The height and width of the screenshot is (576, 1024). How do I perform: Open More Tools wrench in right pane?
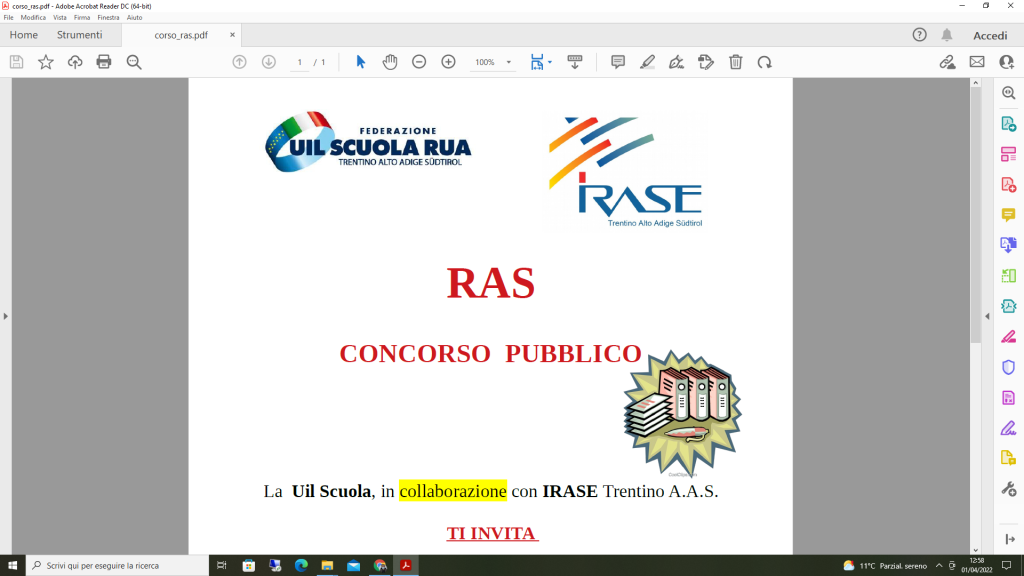click(x=1009, y=489)
